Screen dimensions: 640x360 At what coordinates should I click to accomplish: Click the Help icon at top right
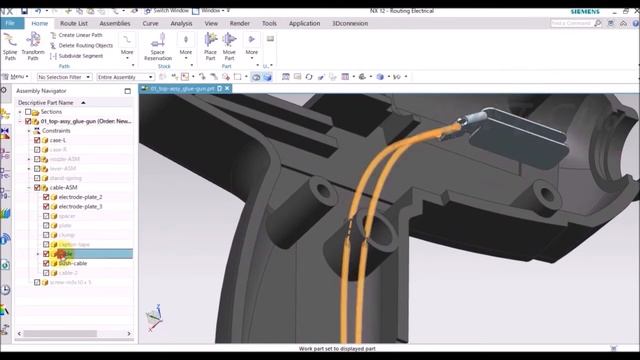click(x=636, y=24)
